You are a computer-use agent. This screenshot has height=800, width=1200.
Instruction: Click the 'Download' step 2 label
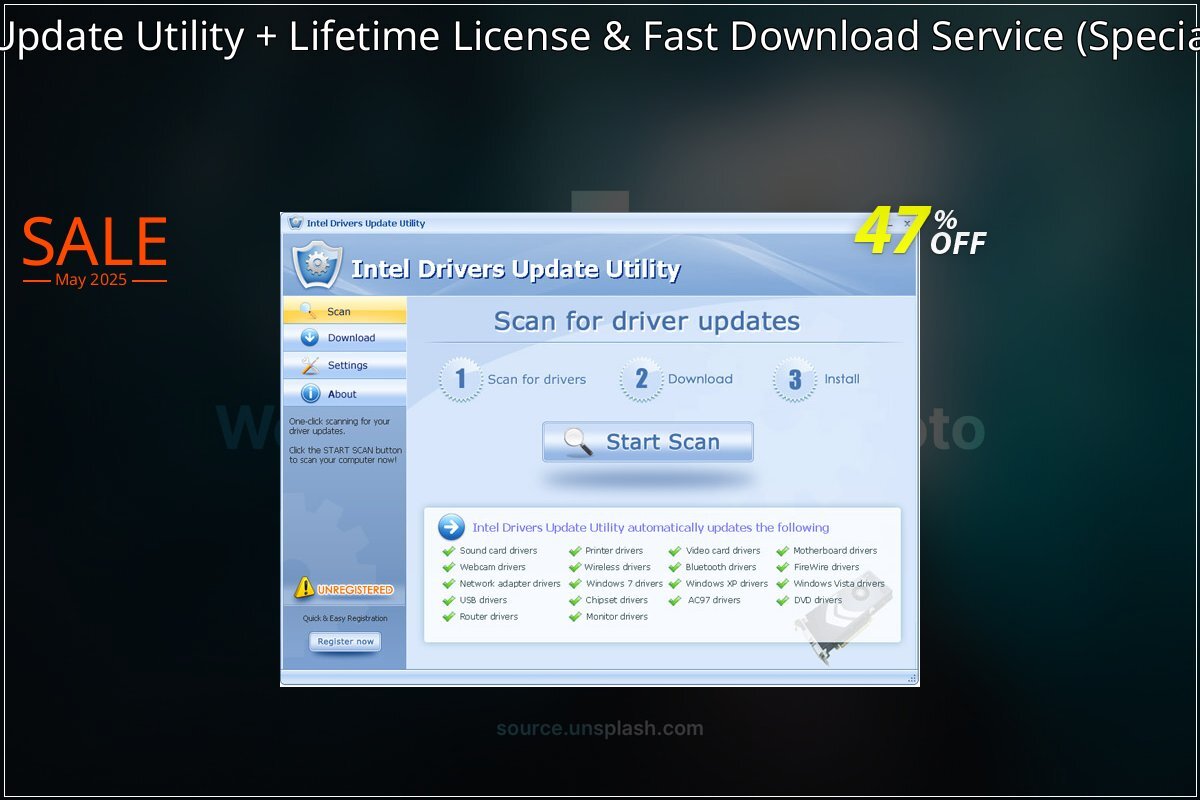[700, 379]
